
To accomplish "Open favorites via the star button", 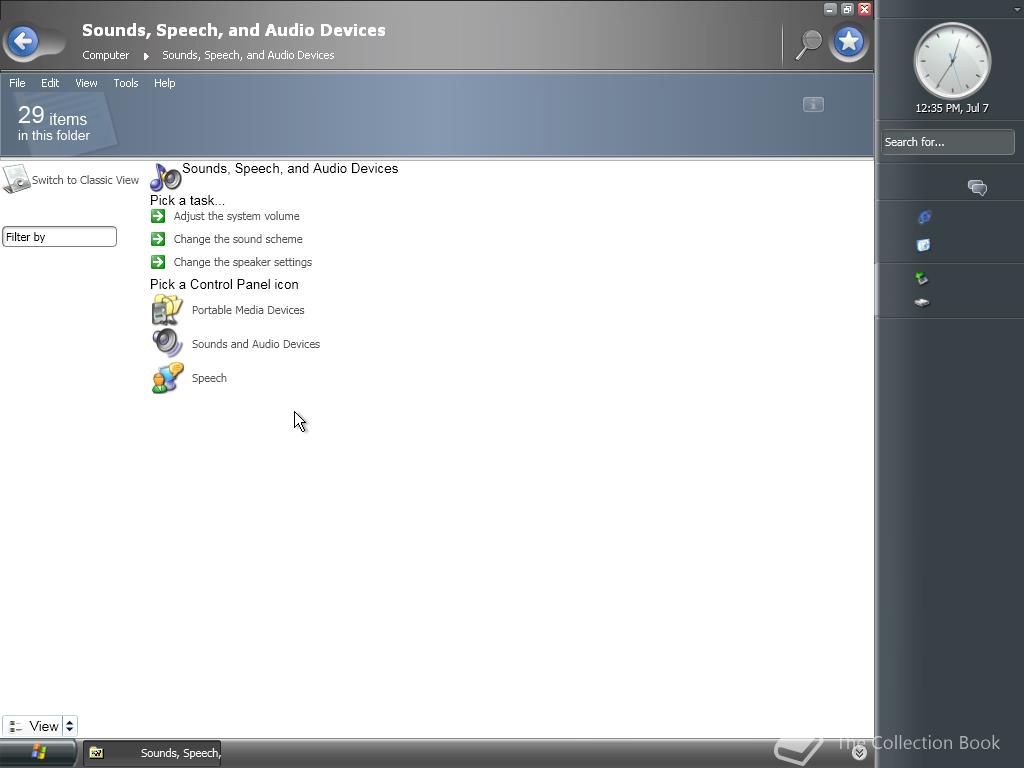I will click(848, 42).
